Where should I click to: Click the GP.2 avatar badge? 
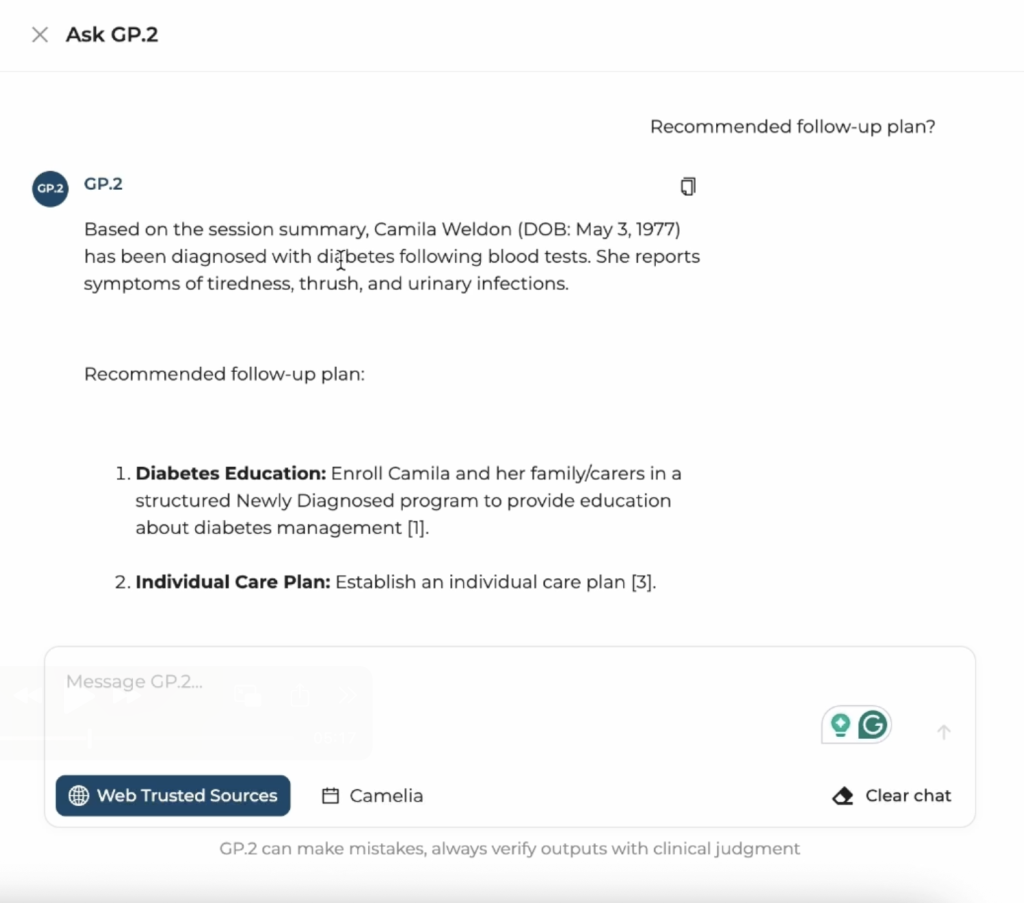[x=50, y=188]
